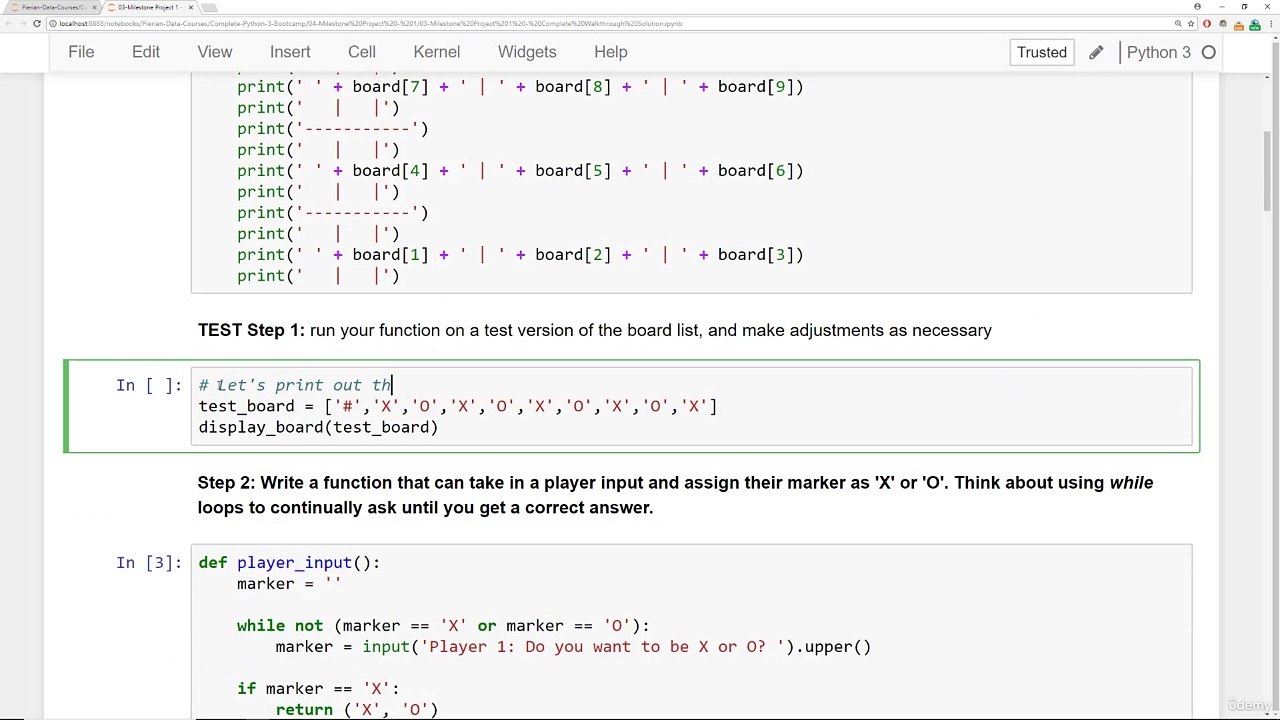Open the Insert menu

(x=290, y=52)
